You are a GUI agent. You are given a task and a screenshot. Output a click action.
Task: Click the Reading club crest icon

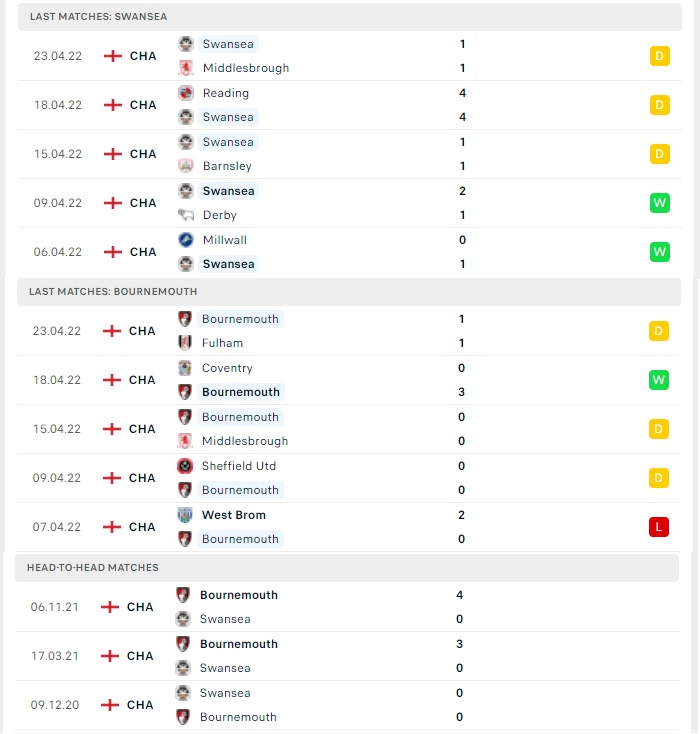pyautogui.click(x=186, y=93)
